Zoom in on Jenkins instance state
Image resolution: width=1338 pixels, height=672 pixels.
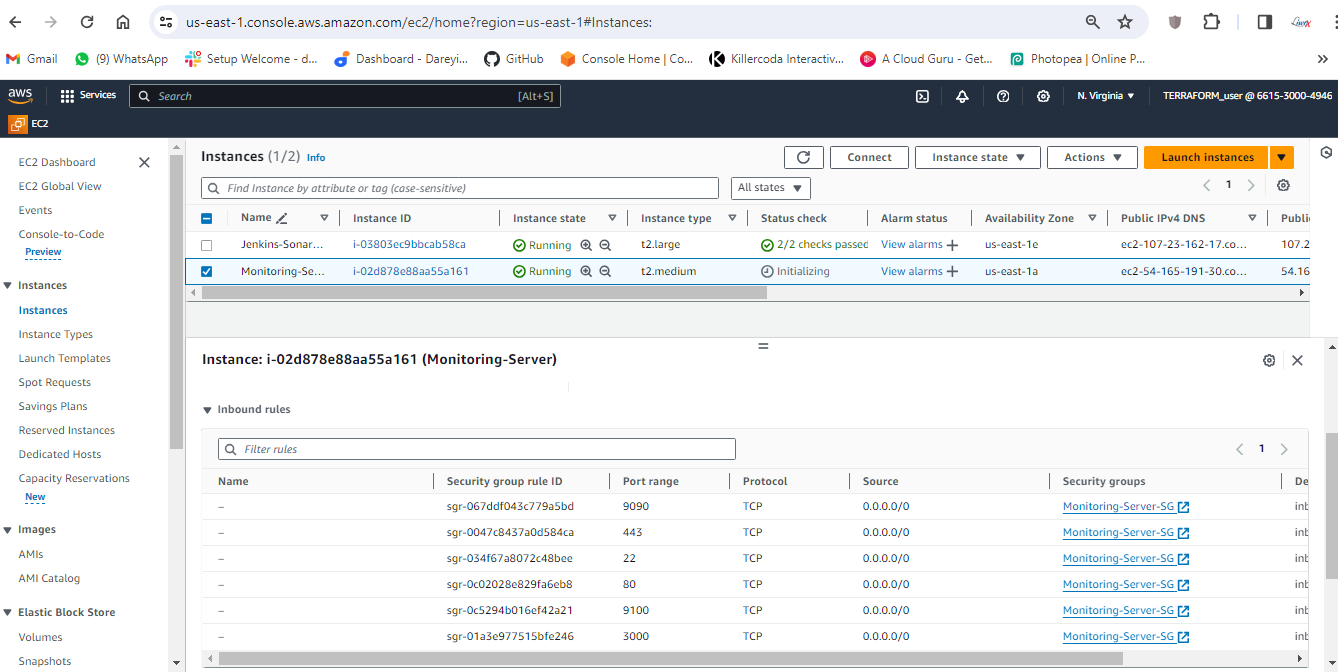tap(586, 245)
